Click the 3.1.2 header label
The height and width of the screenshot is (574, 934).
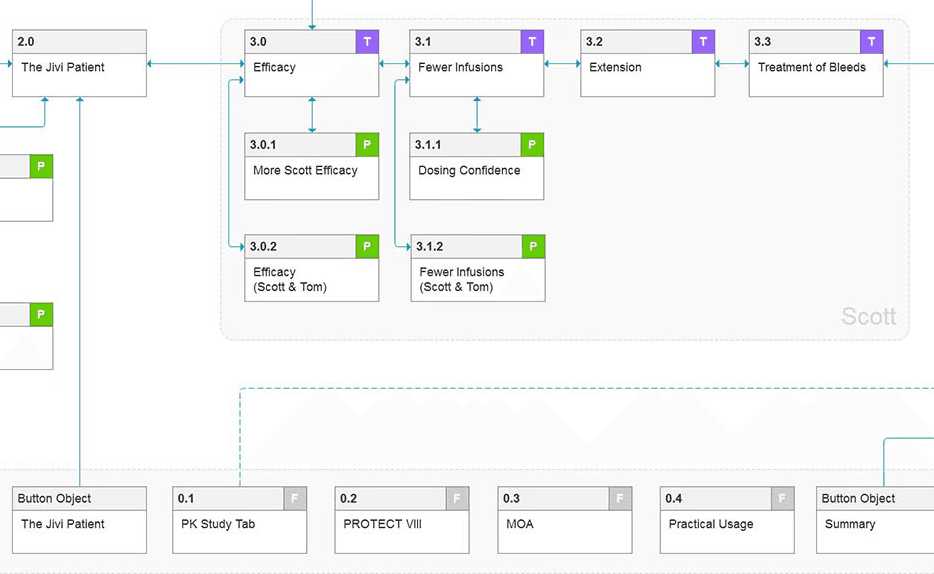tap(429, 247)
